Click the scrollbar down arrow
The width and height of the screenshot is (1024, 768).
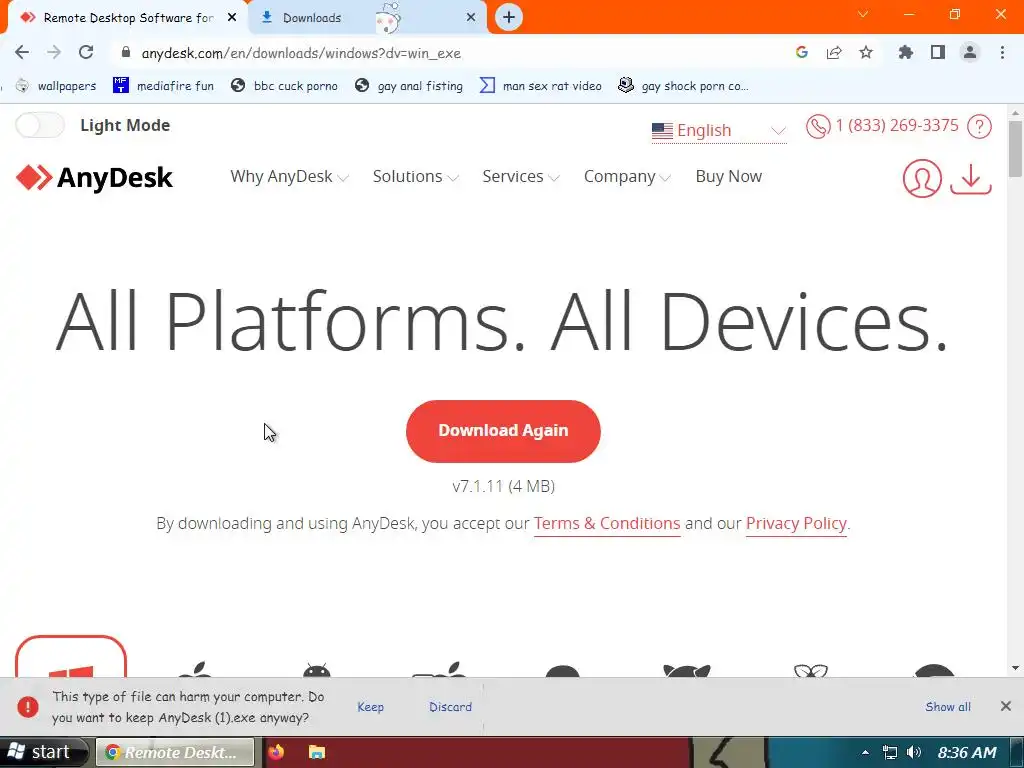[x=1015, y=668]
